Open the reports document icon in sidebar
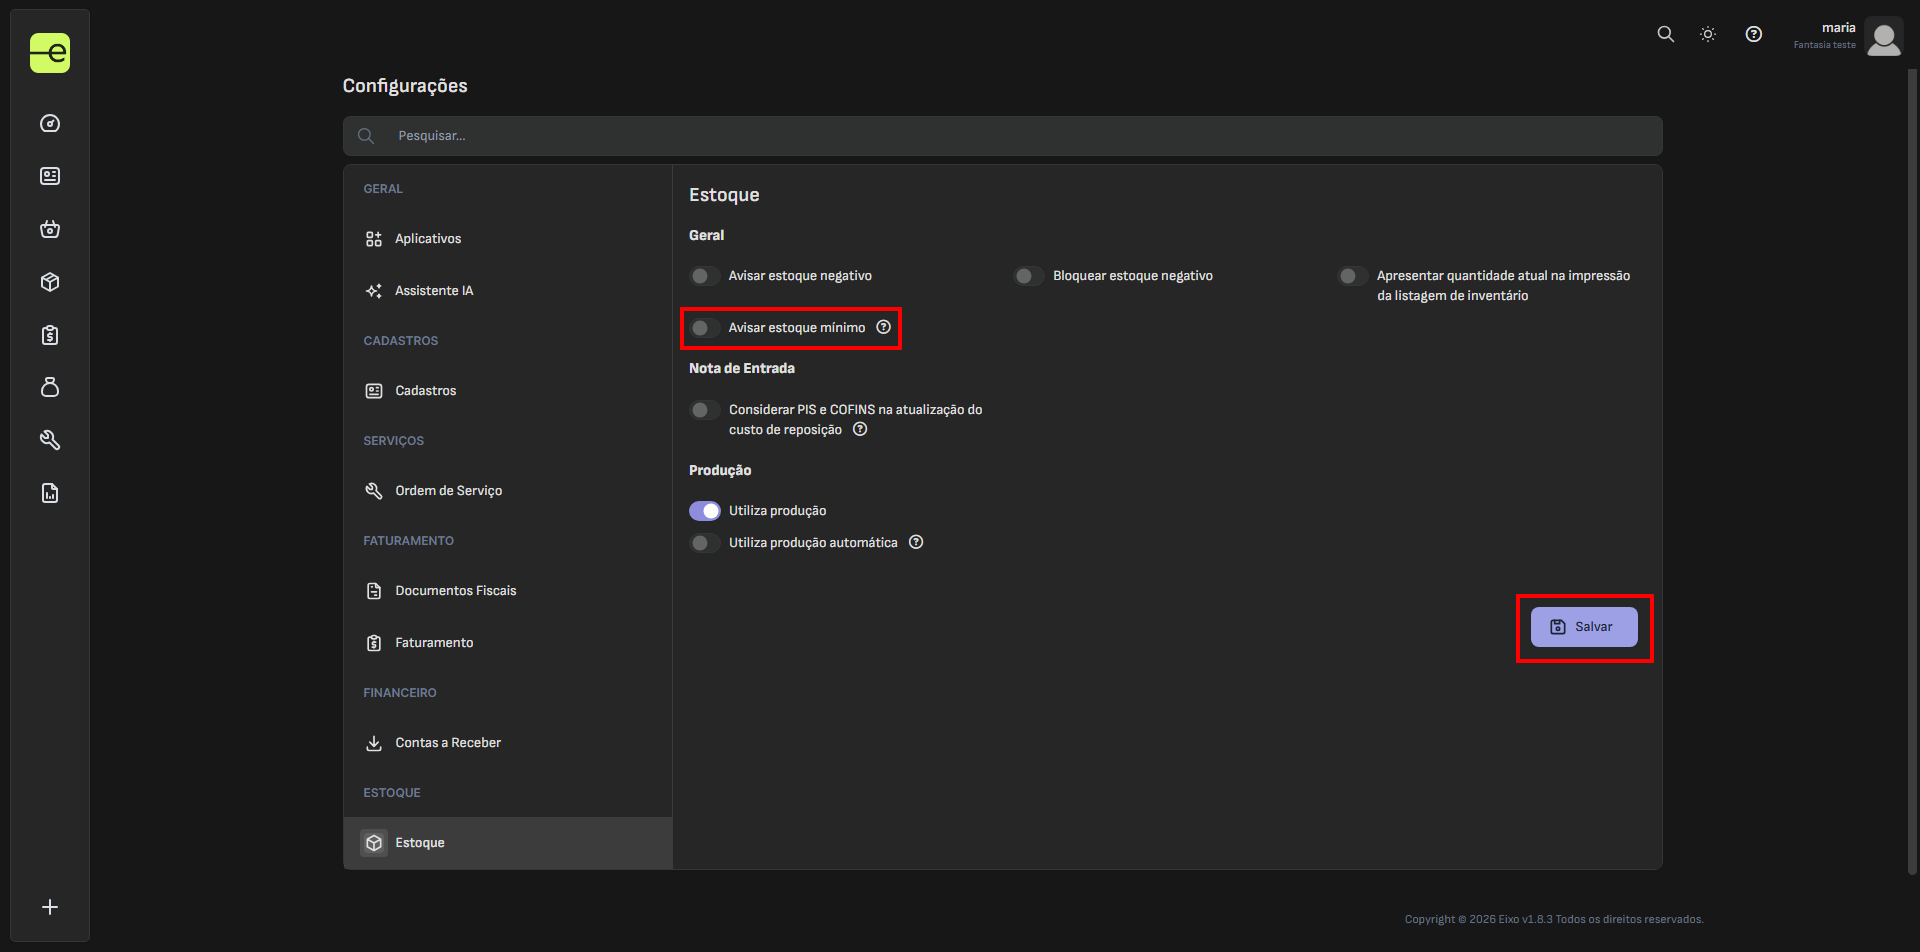This screenshot has width=1920, height=952. (50, 493)
